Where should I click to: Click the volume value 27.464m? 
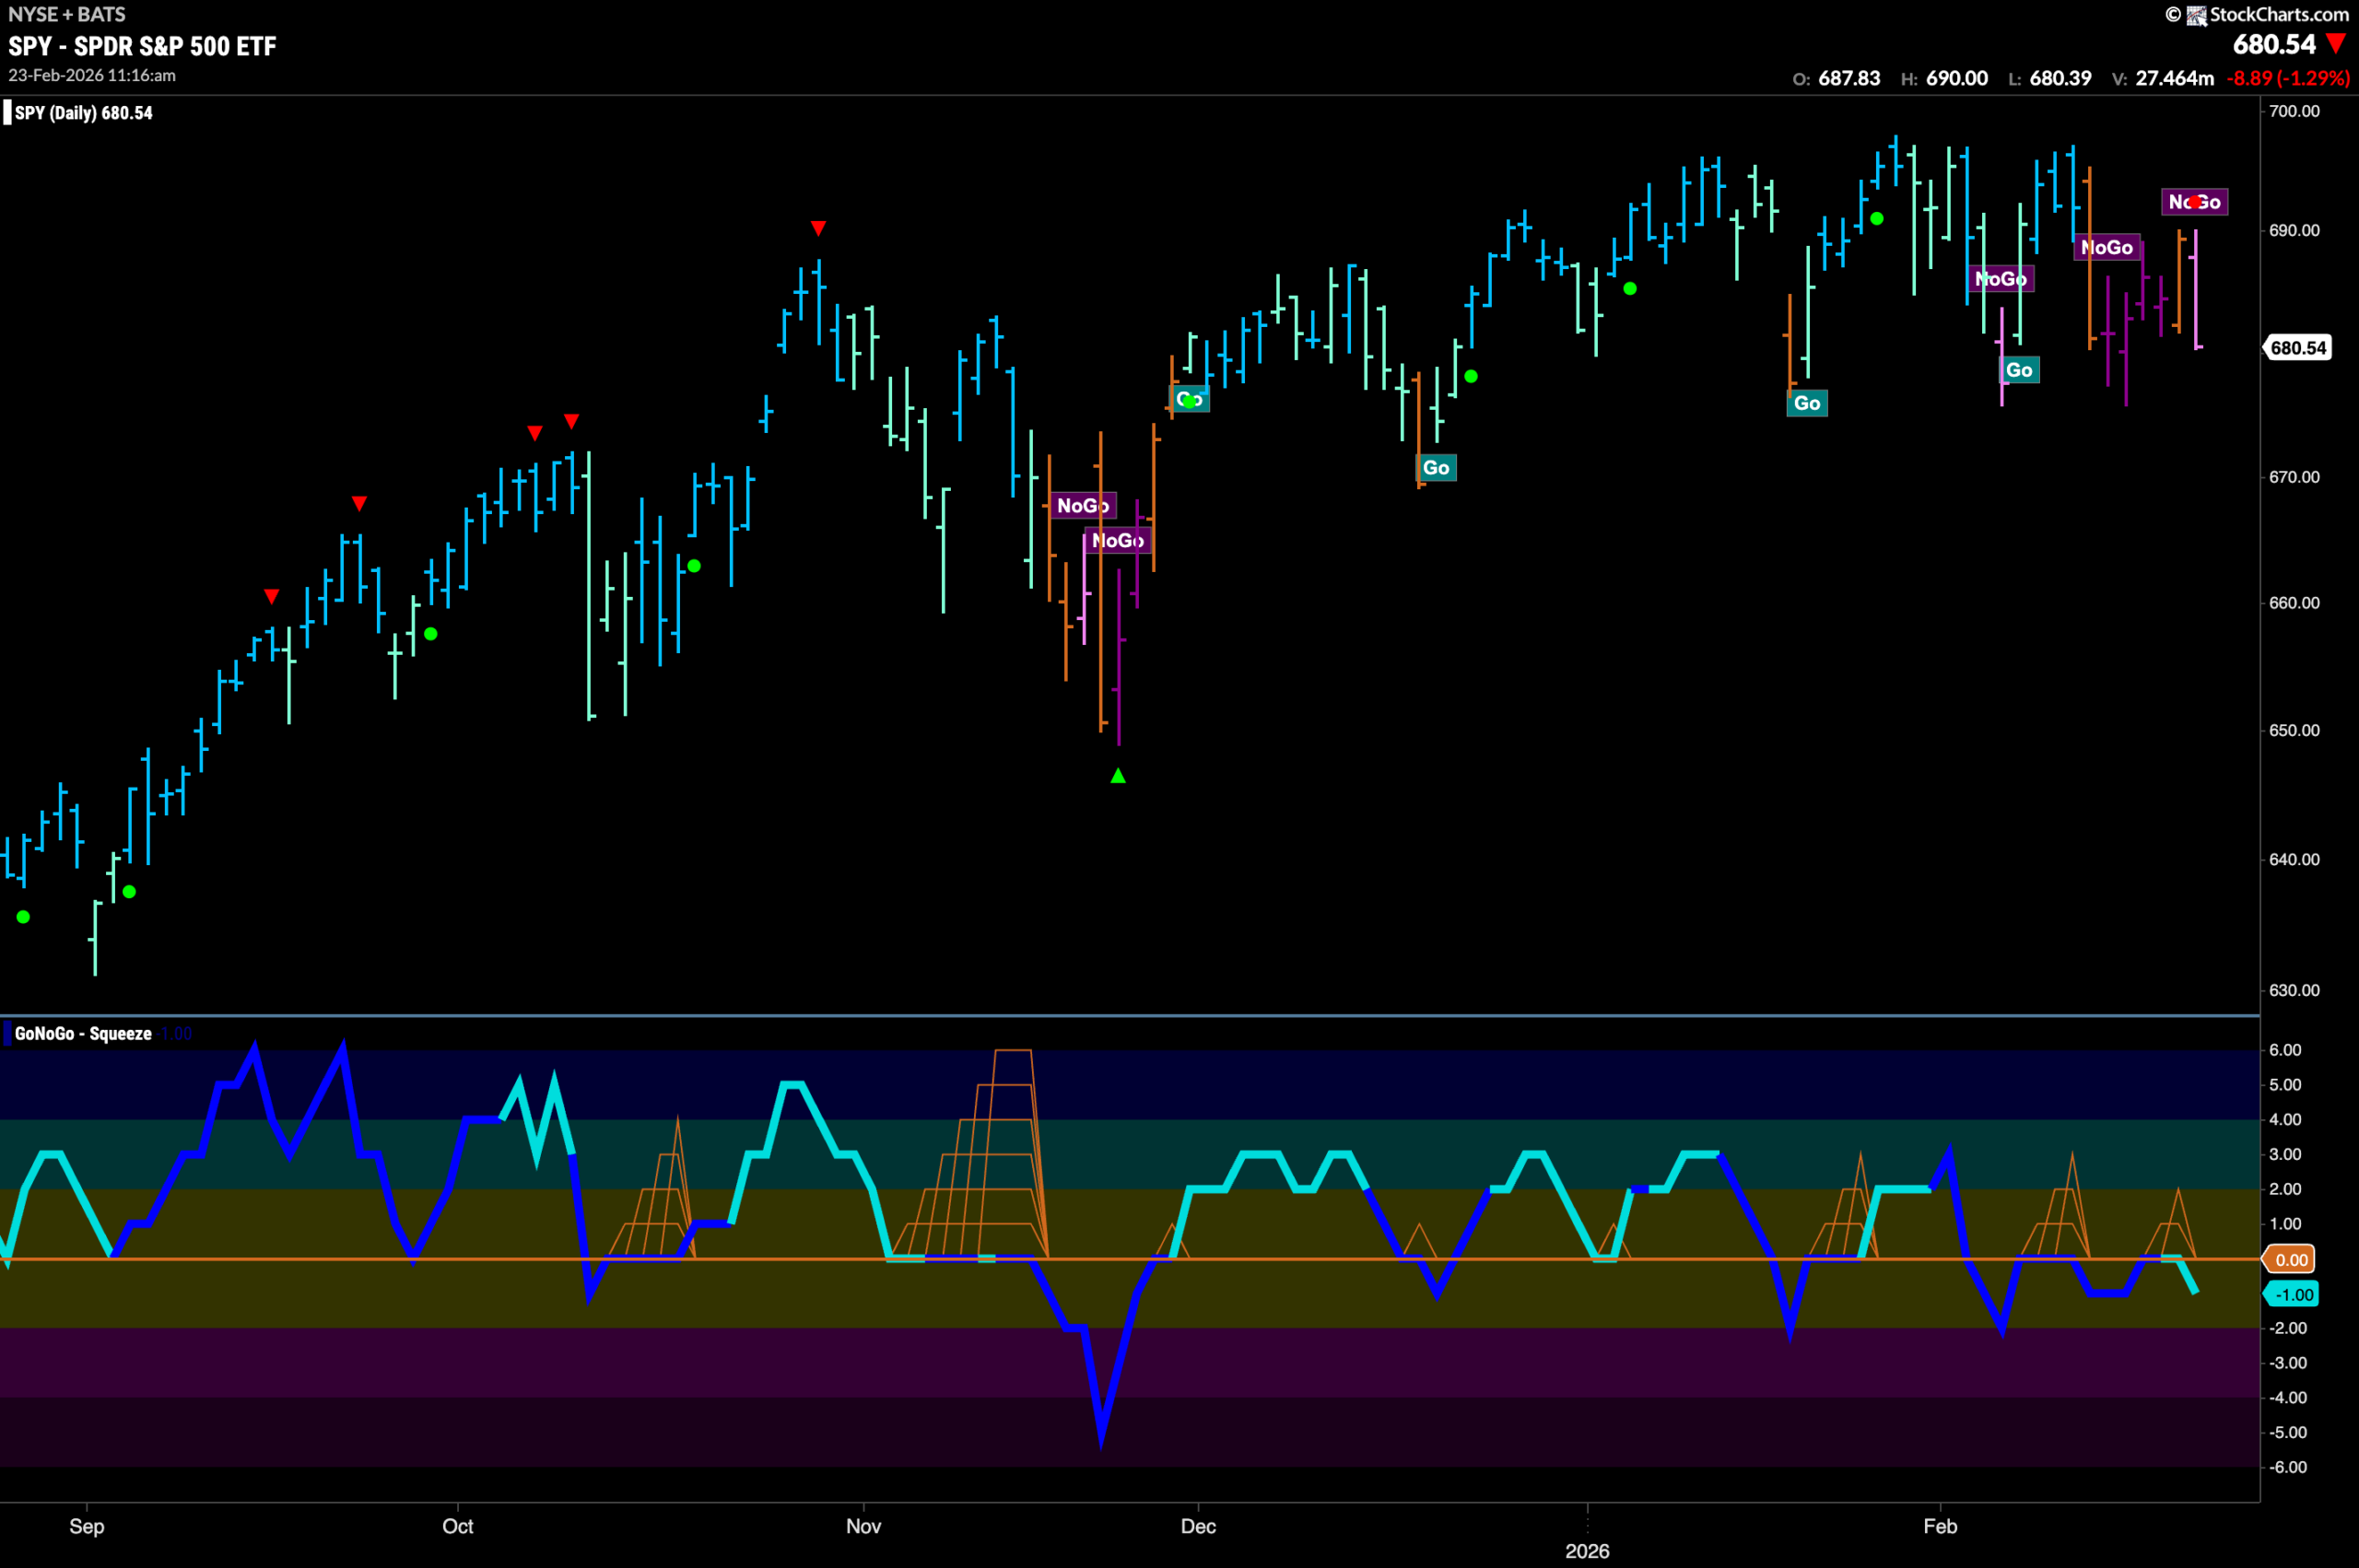(2175, 78)
